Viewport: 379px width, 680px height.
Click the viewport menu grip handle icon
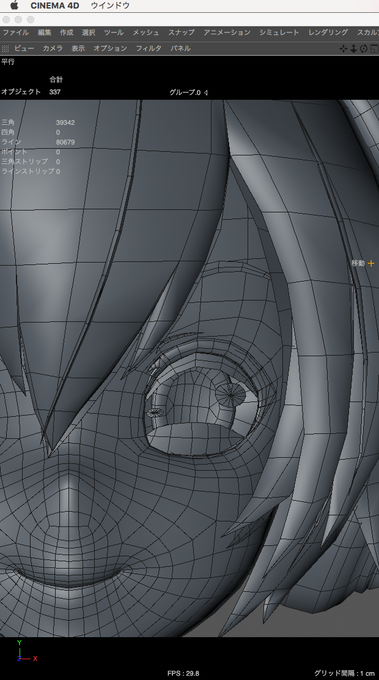point(5,49)
